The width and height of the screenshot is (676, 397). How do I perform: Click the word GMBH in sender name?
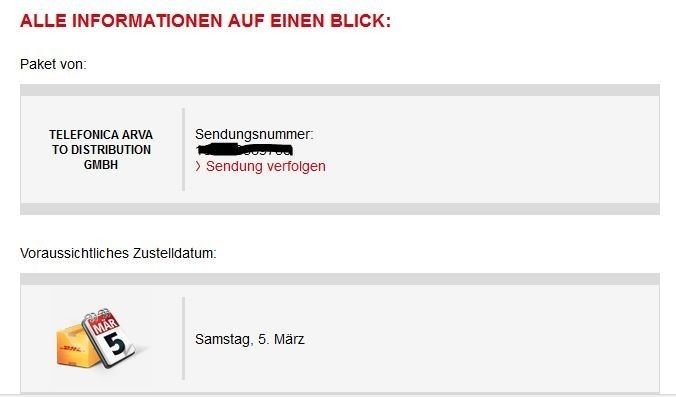[x=101, y=165]
